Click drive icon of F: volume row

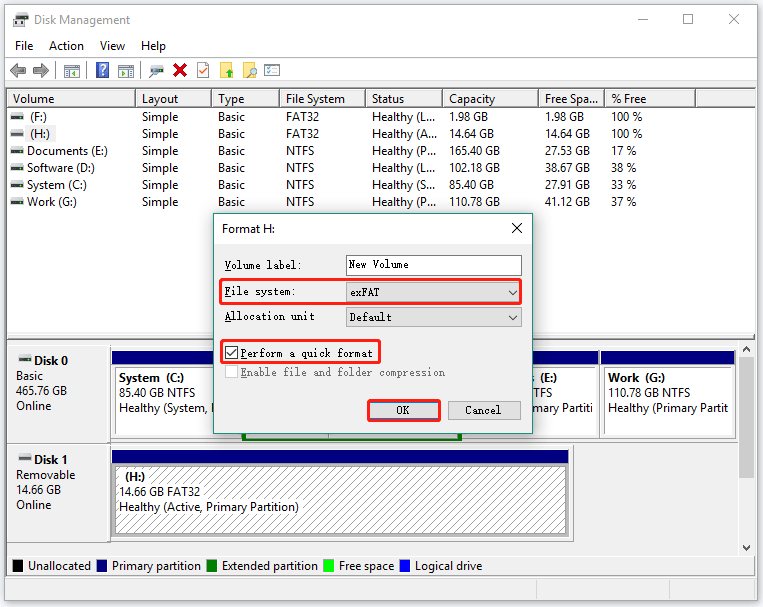[x=17, y=117]
